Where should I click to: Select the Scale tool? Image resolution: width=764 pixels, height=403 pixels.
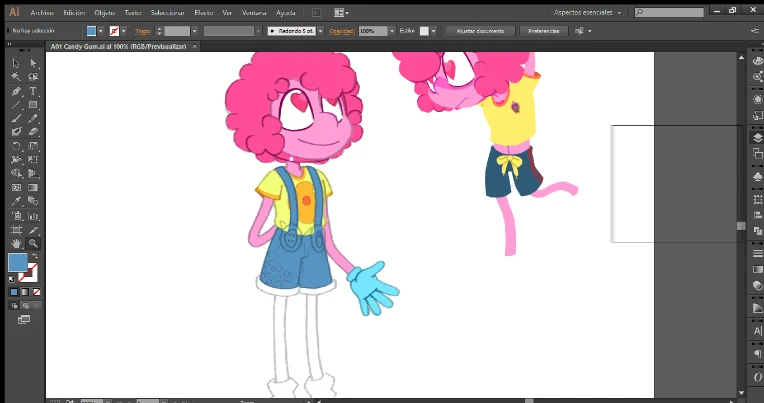click(33, 146)
